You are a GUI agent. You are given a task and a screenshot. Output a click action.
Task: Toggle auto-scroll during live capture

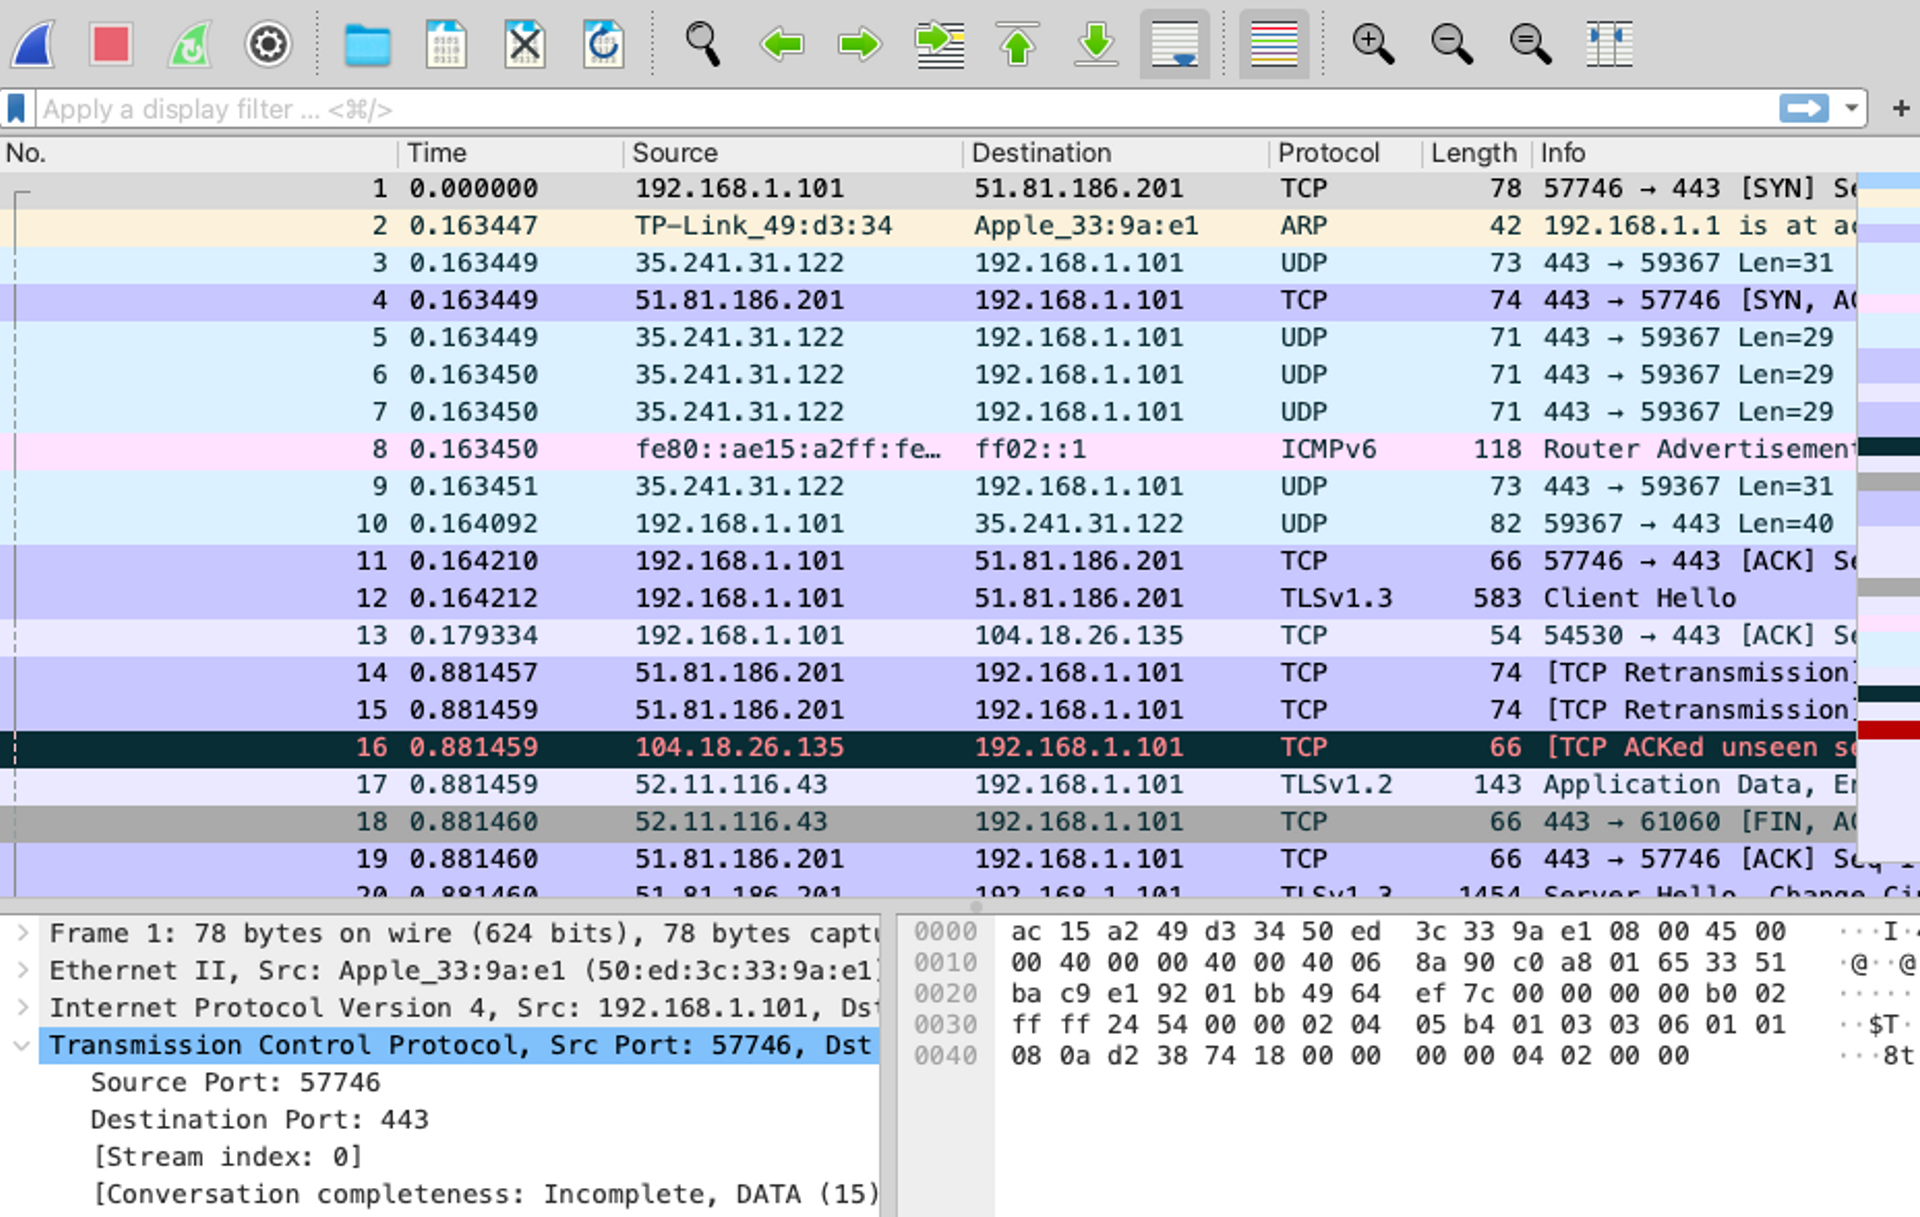pos(1174,44)
